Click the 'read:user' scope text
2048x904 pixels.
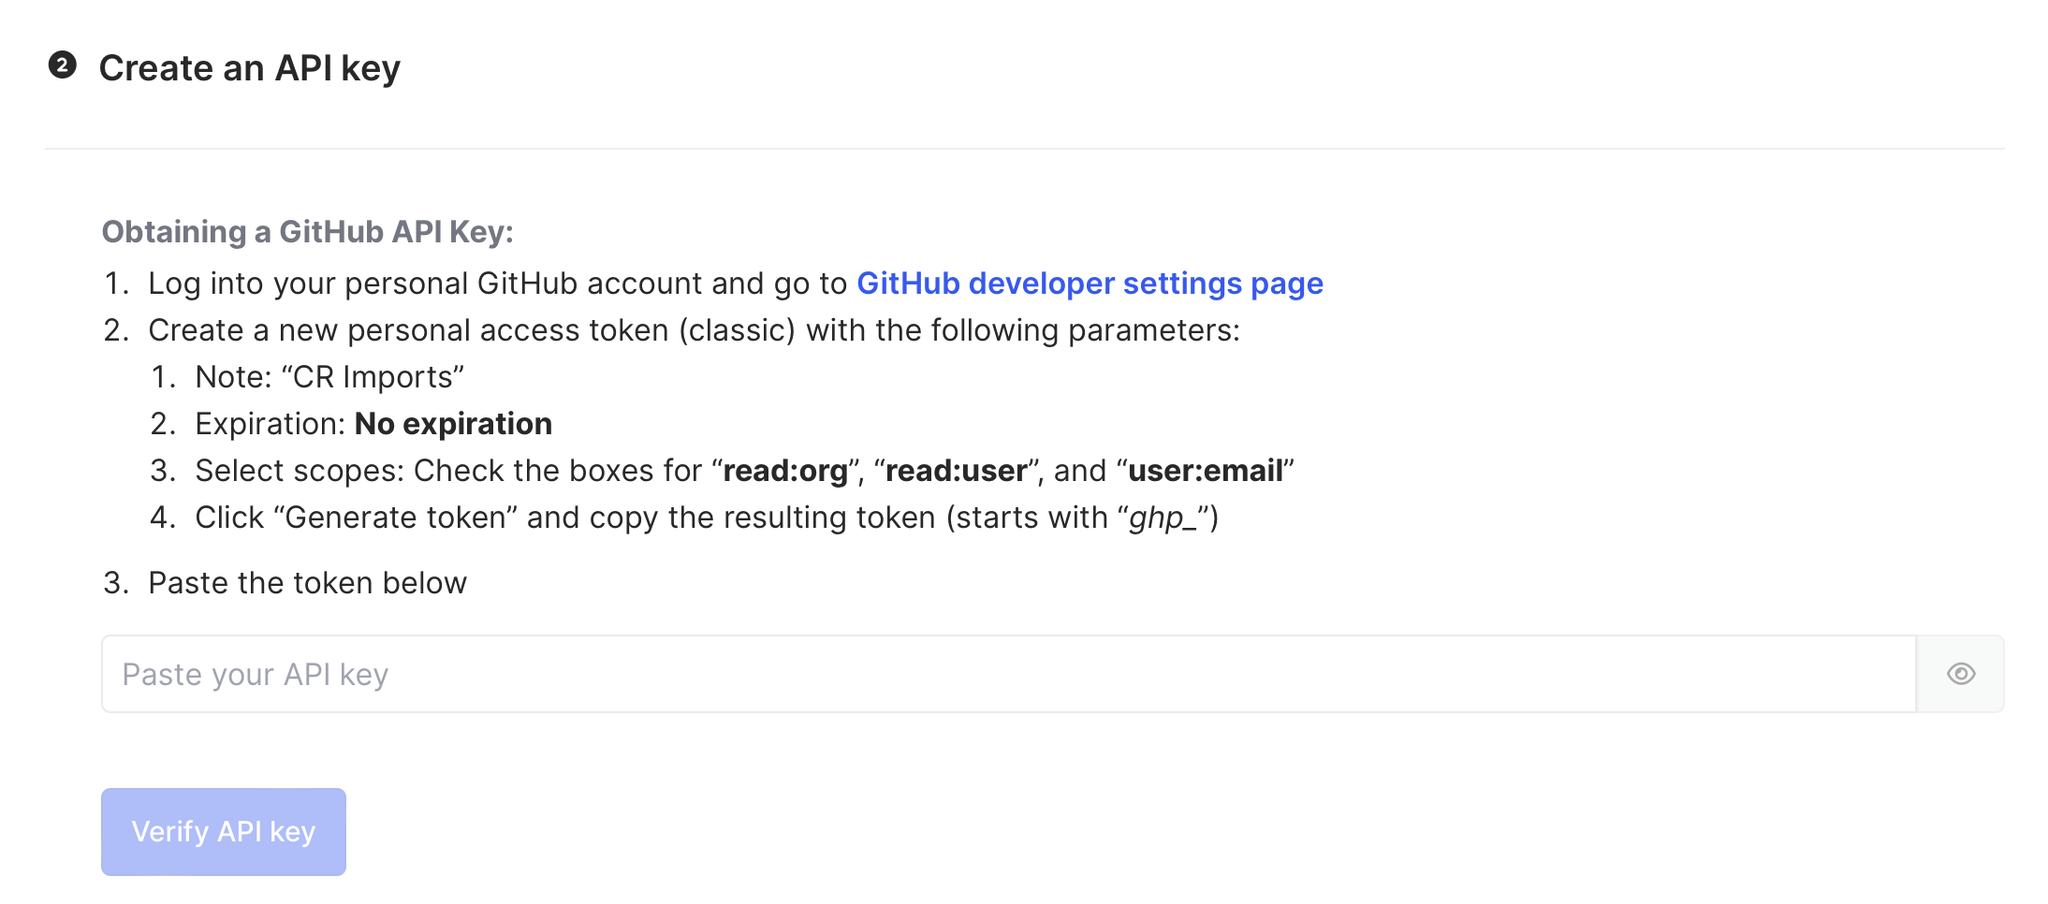pos(956,471)
